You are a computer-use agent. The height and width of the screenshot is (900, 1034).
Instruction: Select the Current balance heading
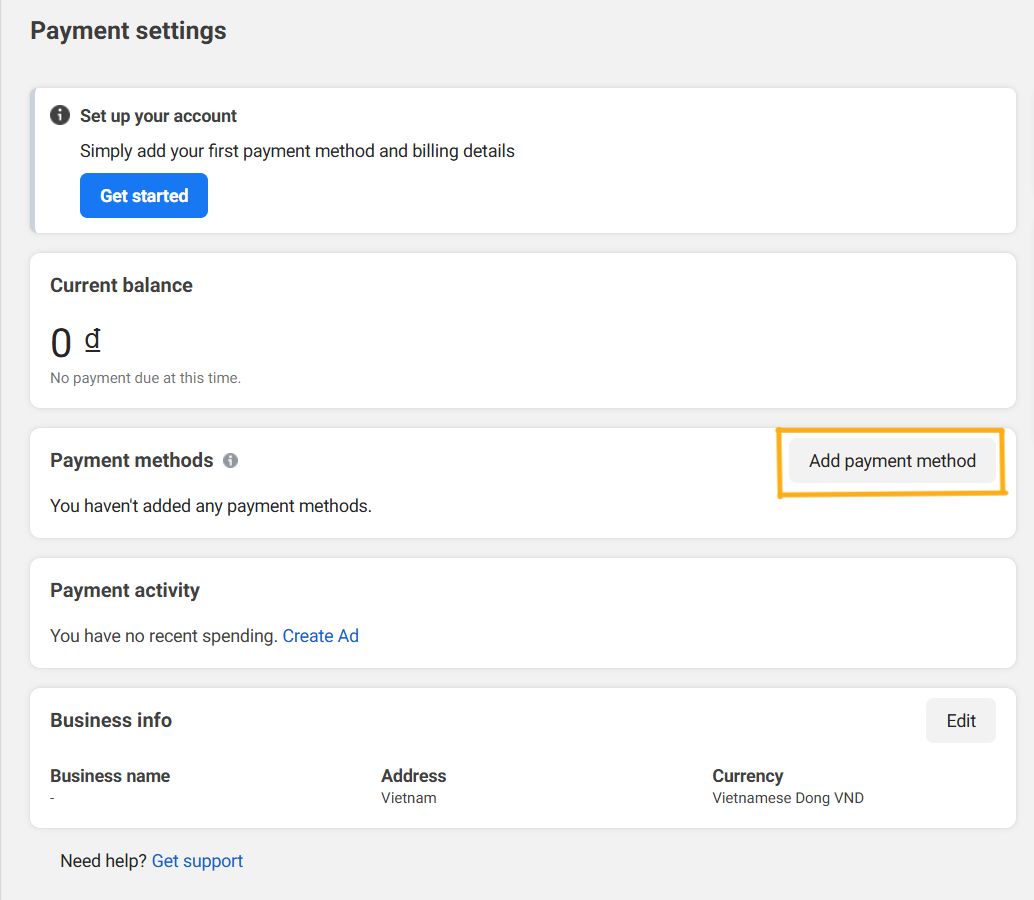click(x=121, y=285)
